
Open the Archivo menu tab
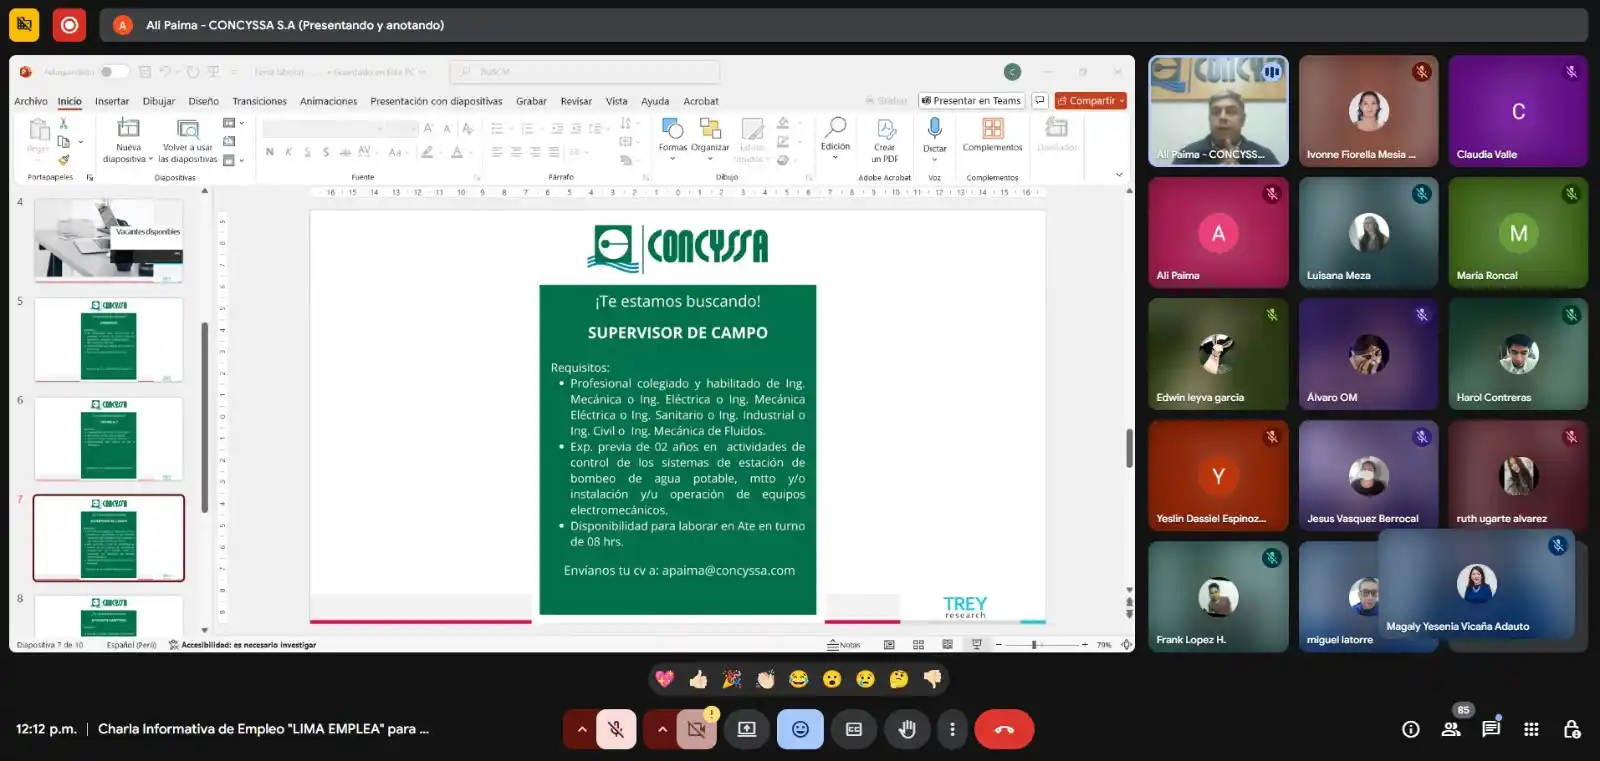[31, 101]
